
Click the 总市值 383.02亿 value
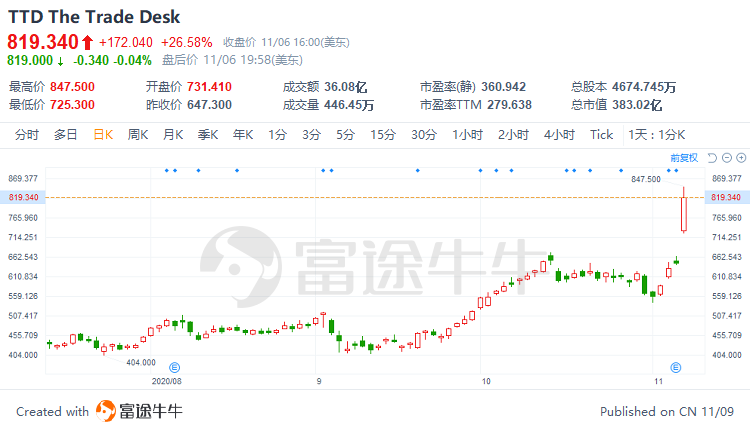[x=637, y=105]
